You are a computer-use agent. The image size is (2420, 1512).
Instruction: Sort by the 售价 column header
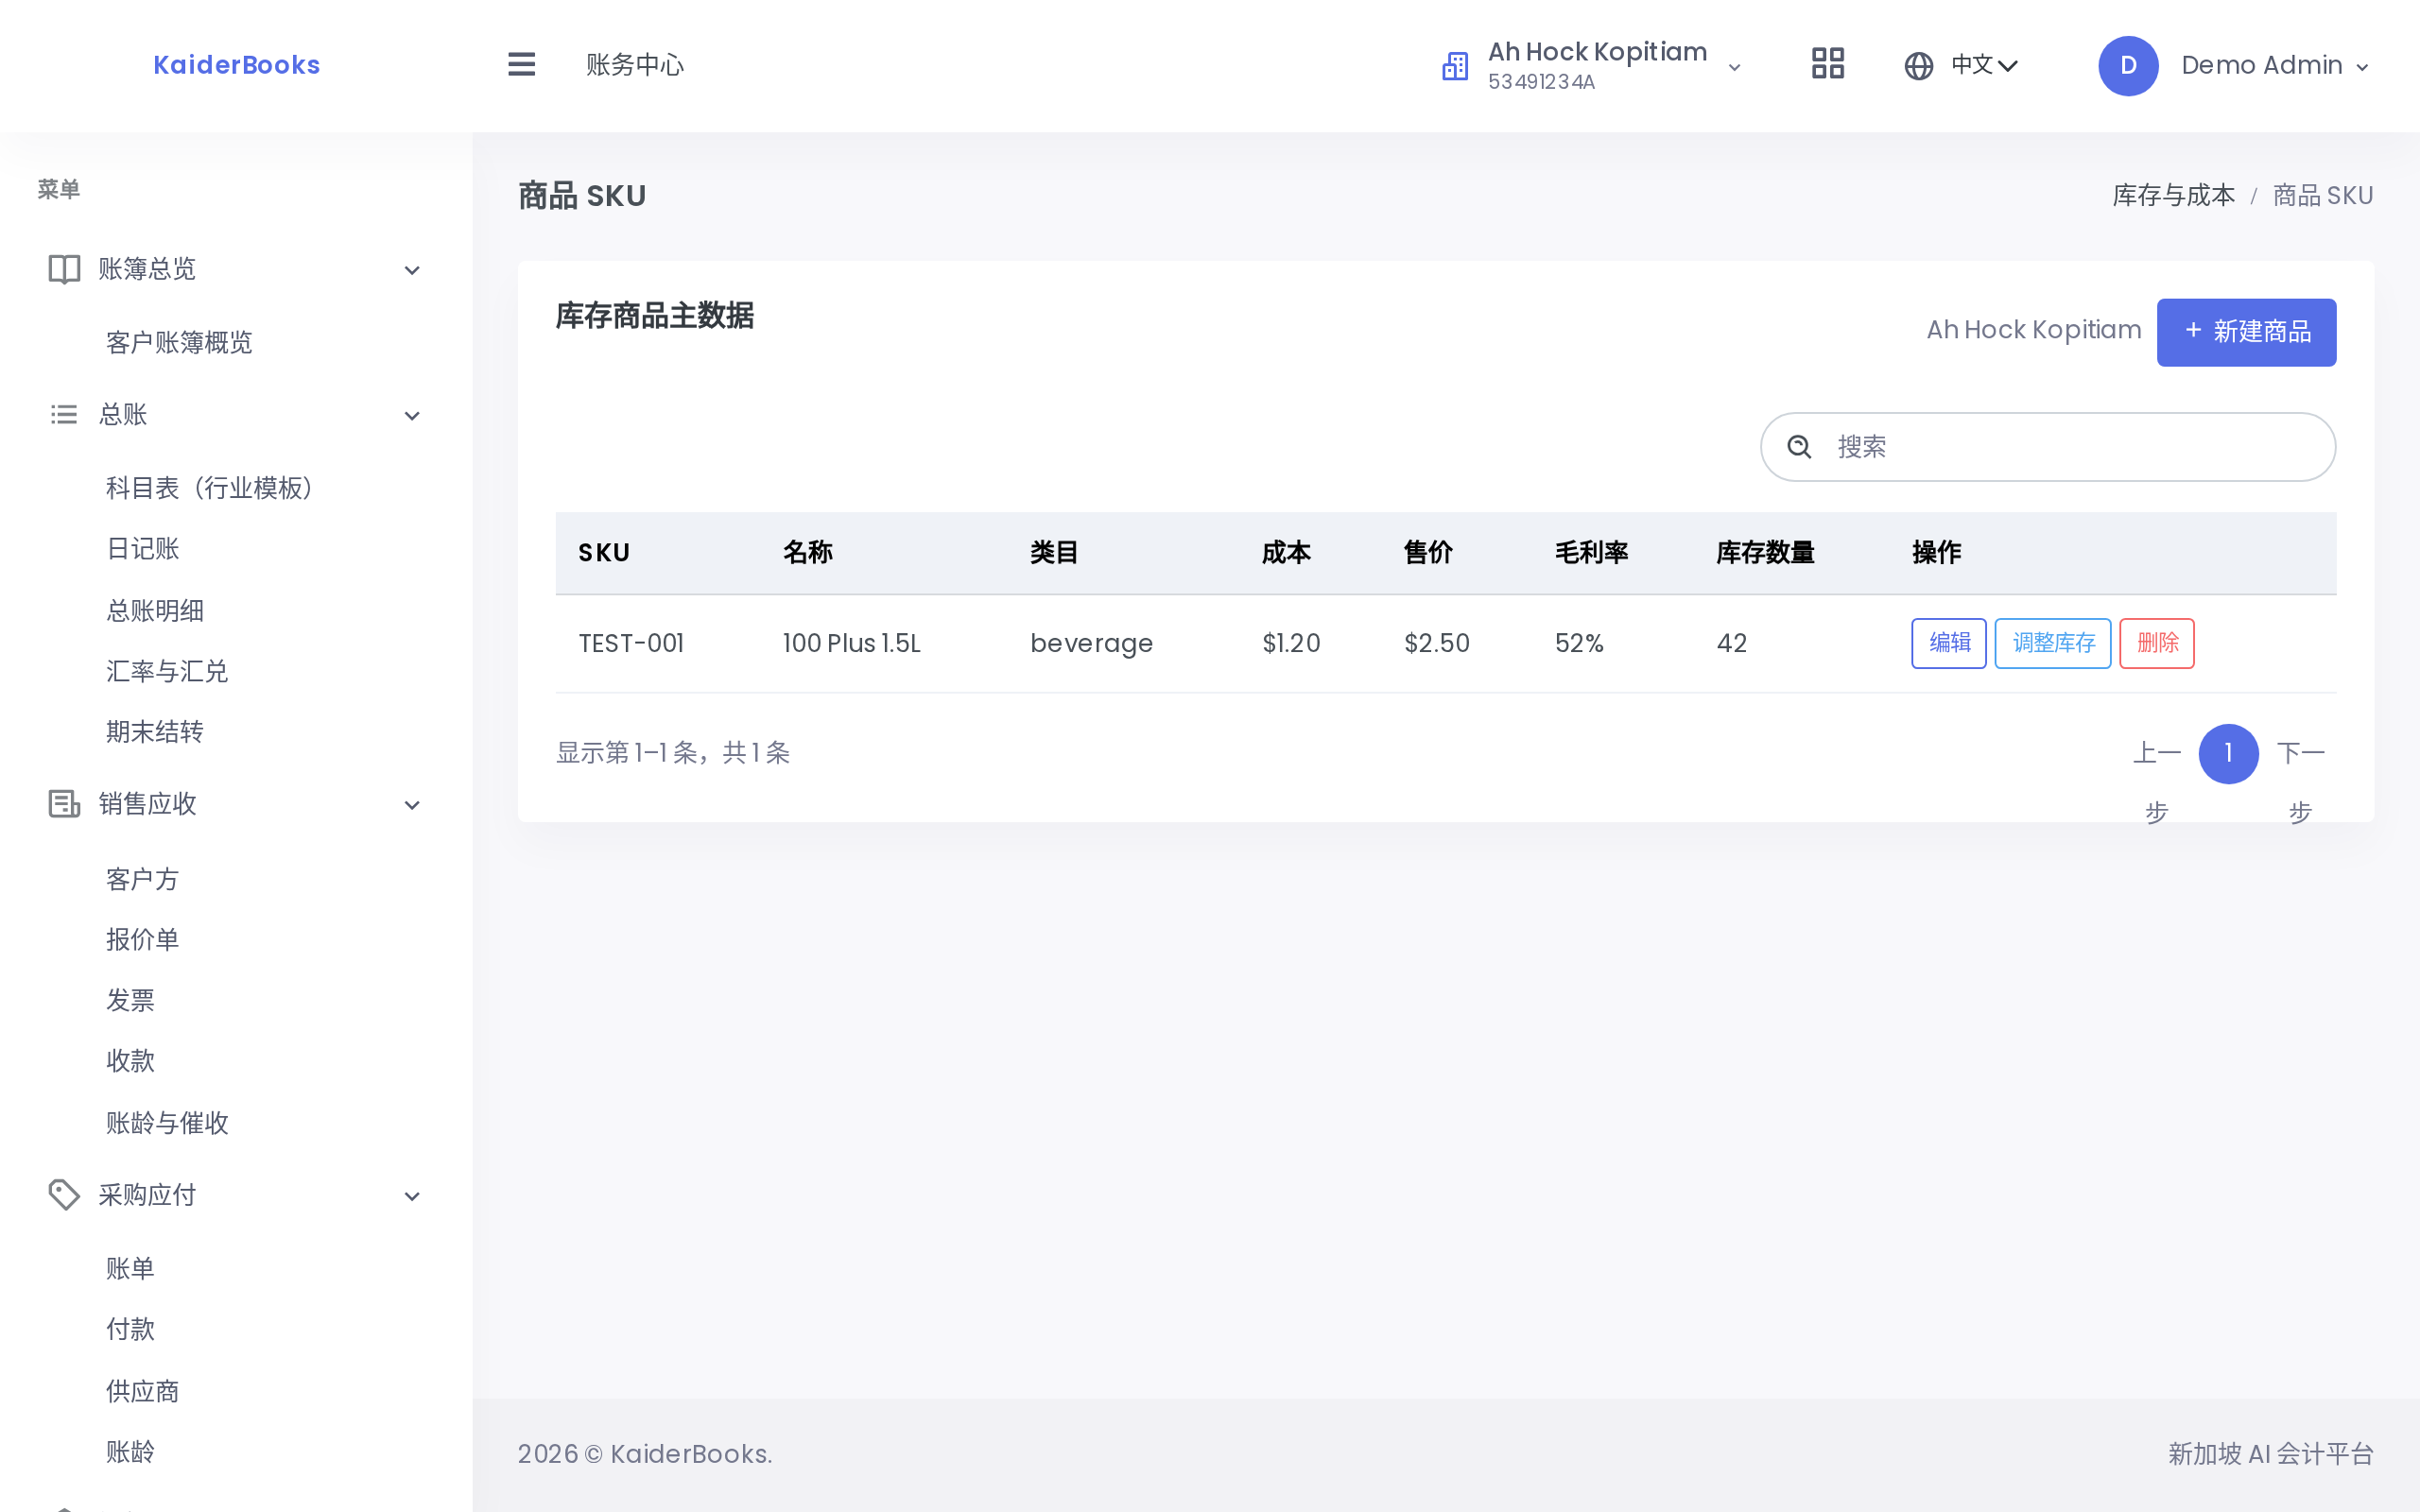coord(1428,553)
